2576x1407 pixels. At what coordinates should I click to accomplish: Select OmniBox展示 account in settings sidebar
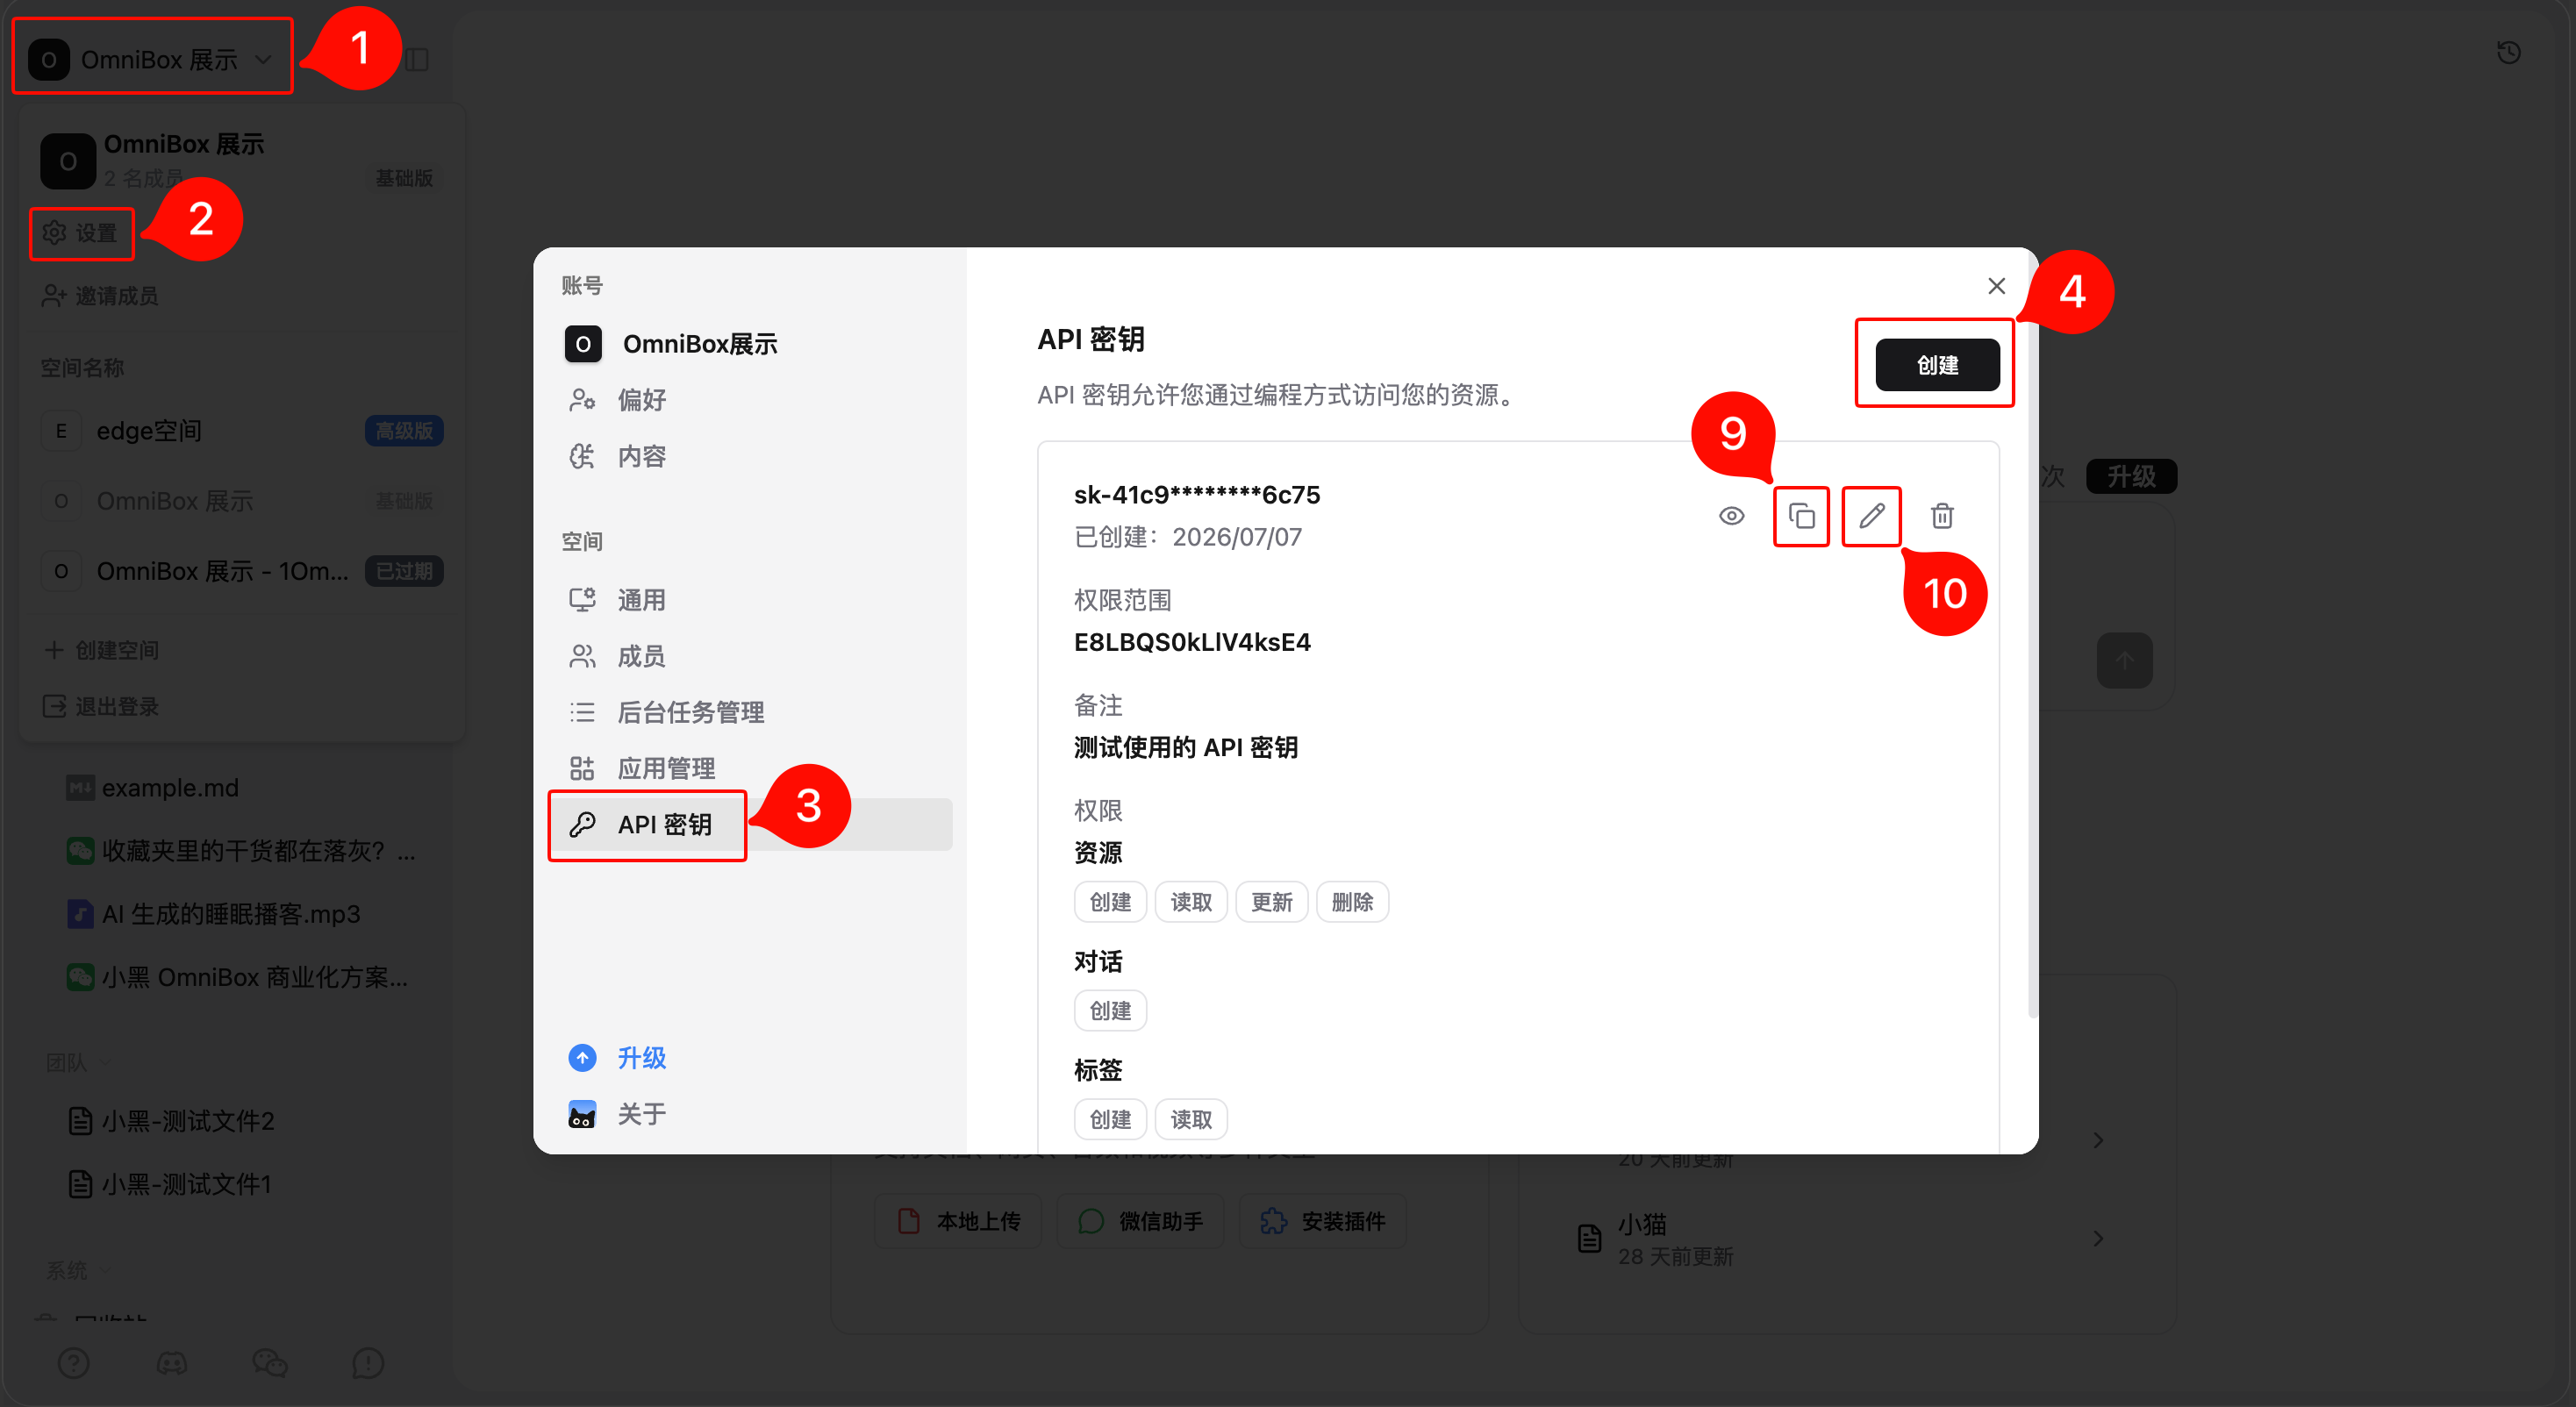751,344
